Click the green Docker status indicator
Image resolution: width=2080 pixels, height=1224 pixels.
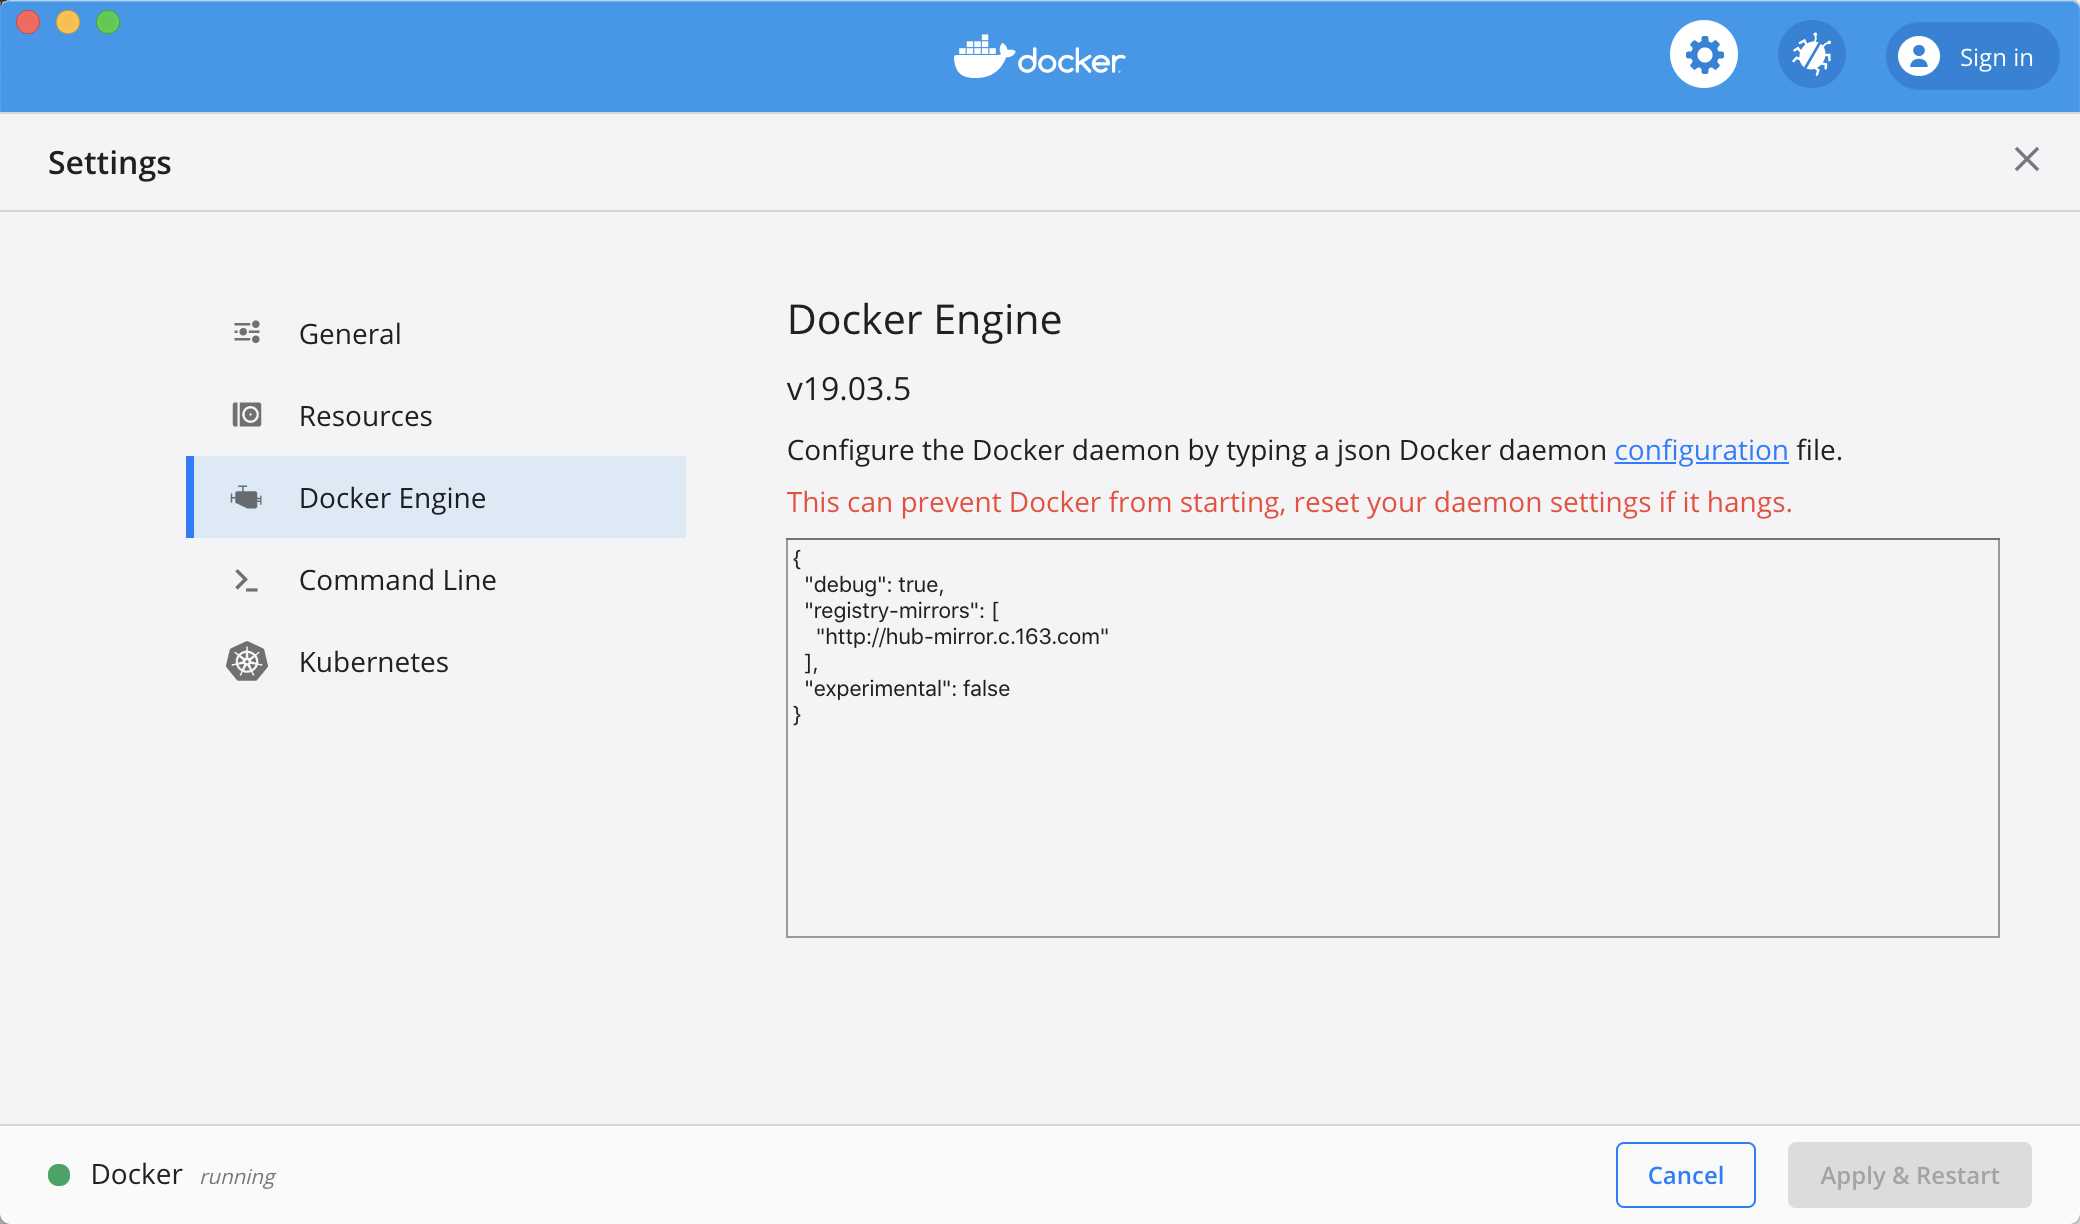pyautogui.click(x=59, y=1175)
